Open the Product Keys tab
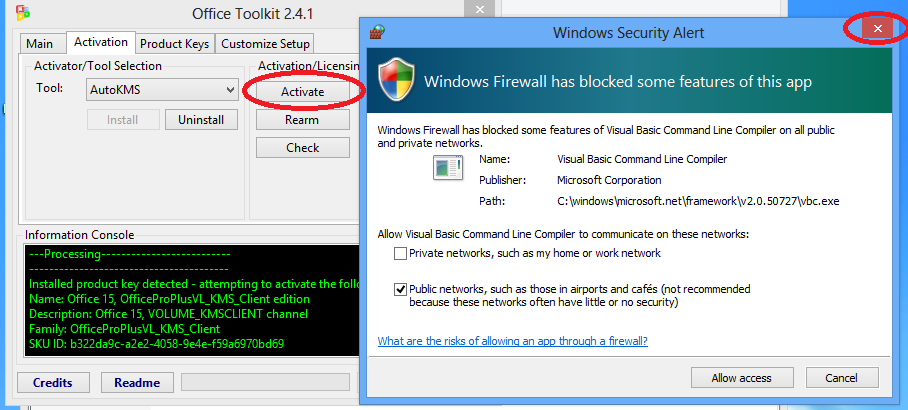This screenshot has width=908, height=410. [x=174, y=44]
